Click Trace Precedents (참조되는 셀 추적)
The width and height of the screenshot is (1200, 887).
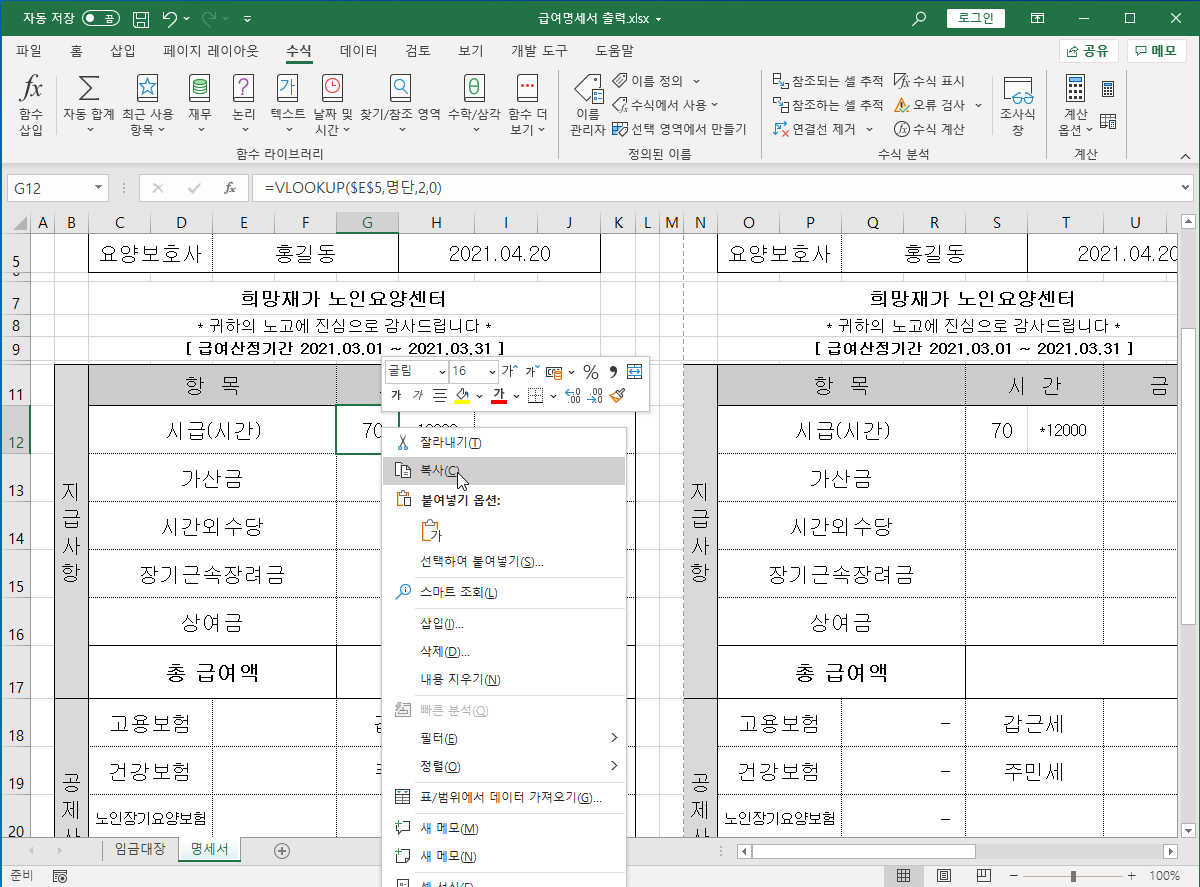[829, 81]
